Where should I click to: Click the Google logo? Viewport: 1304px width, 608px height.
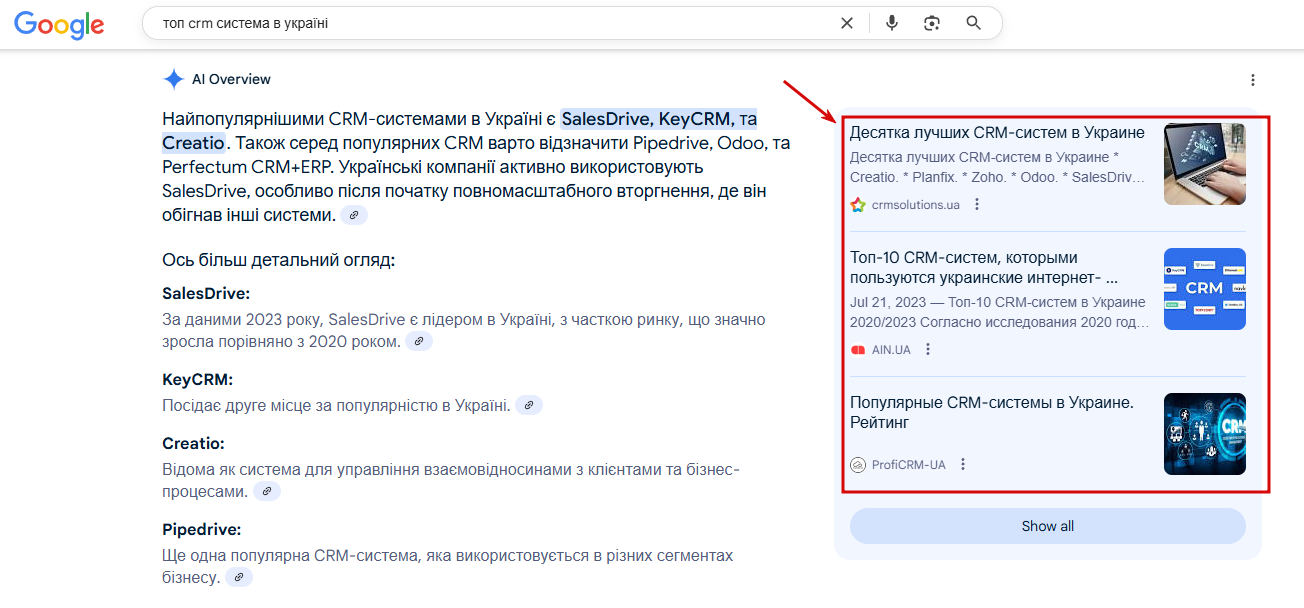point(59,24)
